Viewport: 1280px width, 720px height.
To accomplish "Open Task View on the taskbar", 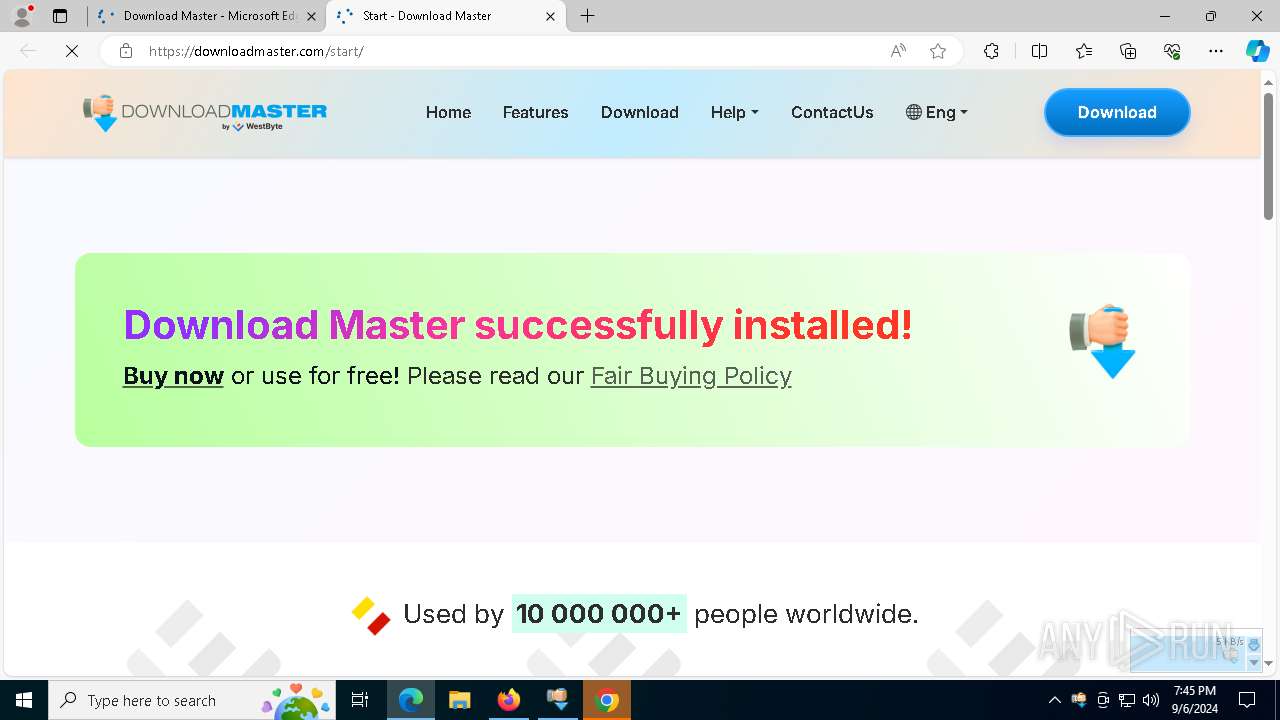I will point(361,700).
